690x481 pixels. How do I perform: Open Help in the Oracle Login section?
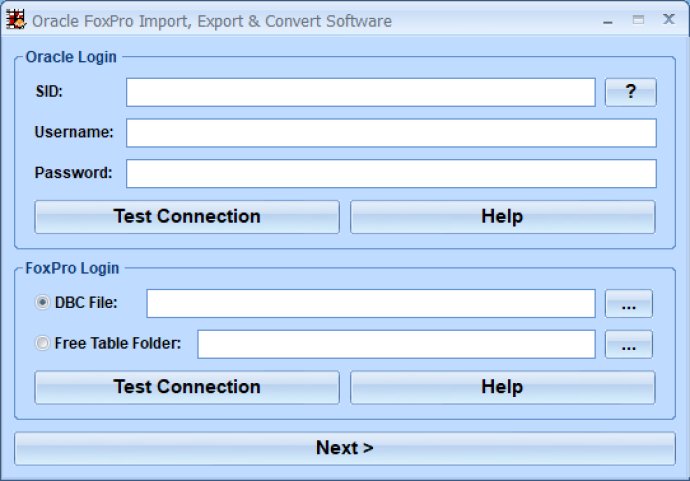pos(503,217)
